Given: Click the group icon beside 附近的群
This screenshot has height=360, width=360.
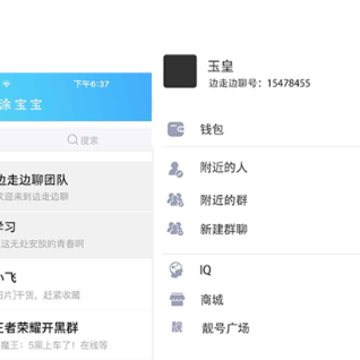Looking at the screenshot, I should [175, 200].
